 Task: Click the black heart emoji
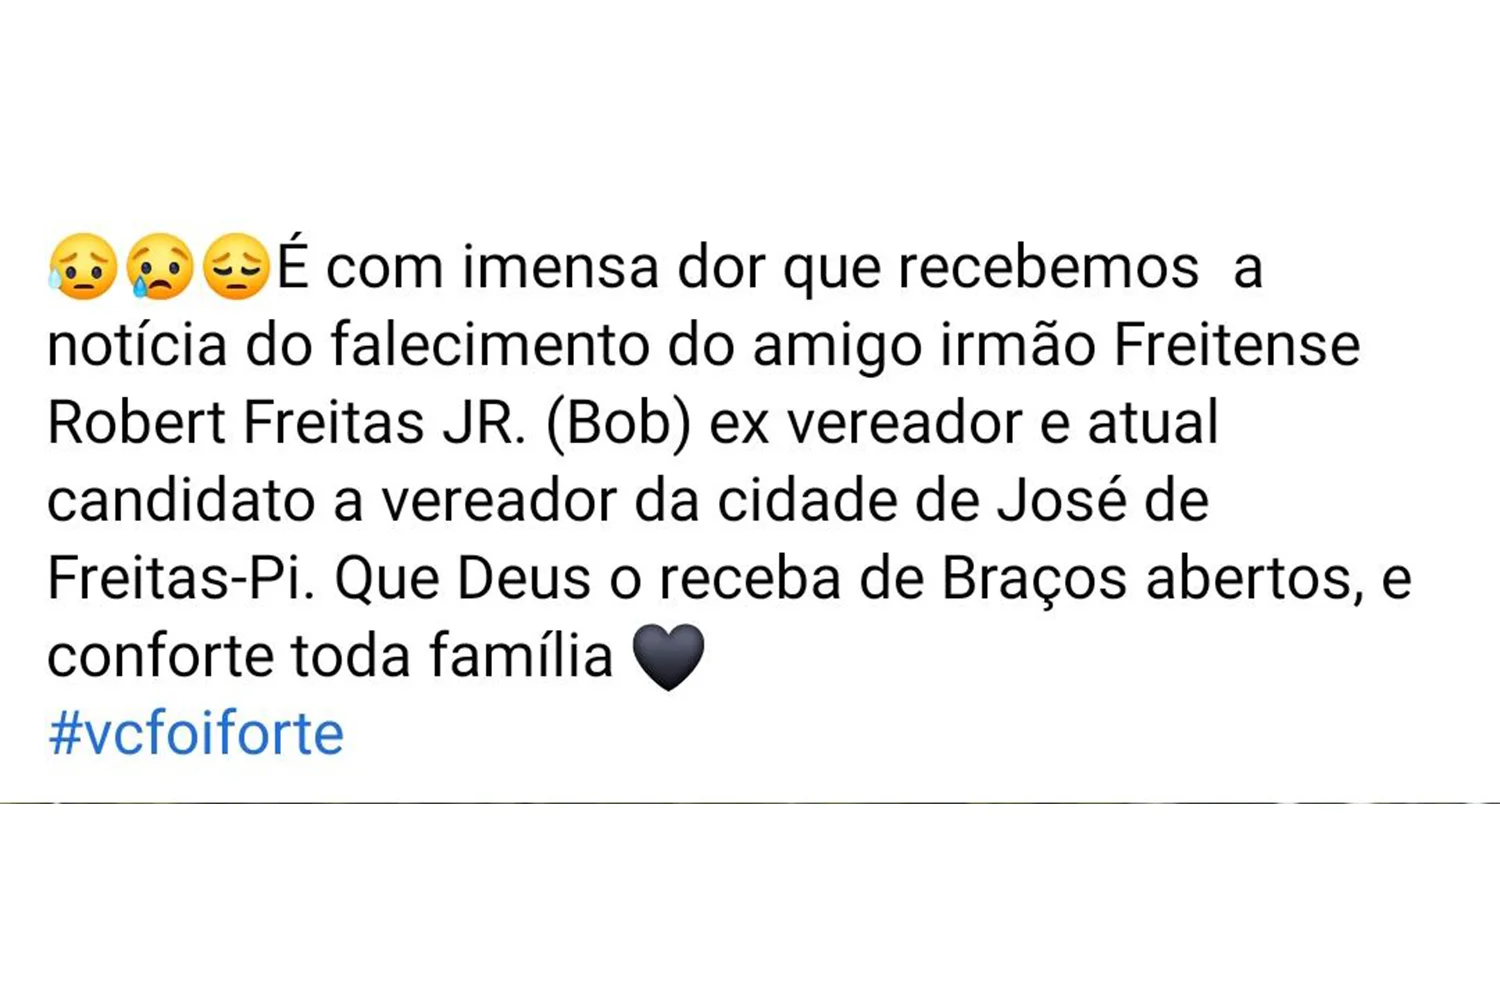coord(669,657)
